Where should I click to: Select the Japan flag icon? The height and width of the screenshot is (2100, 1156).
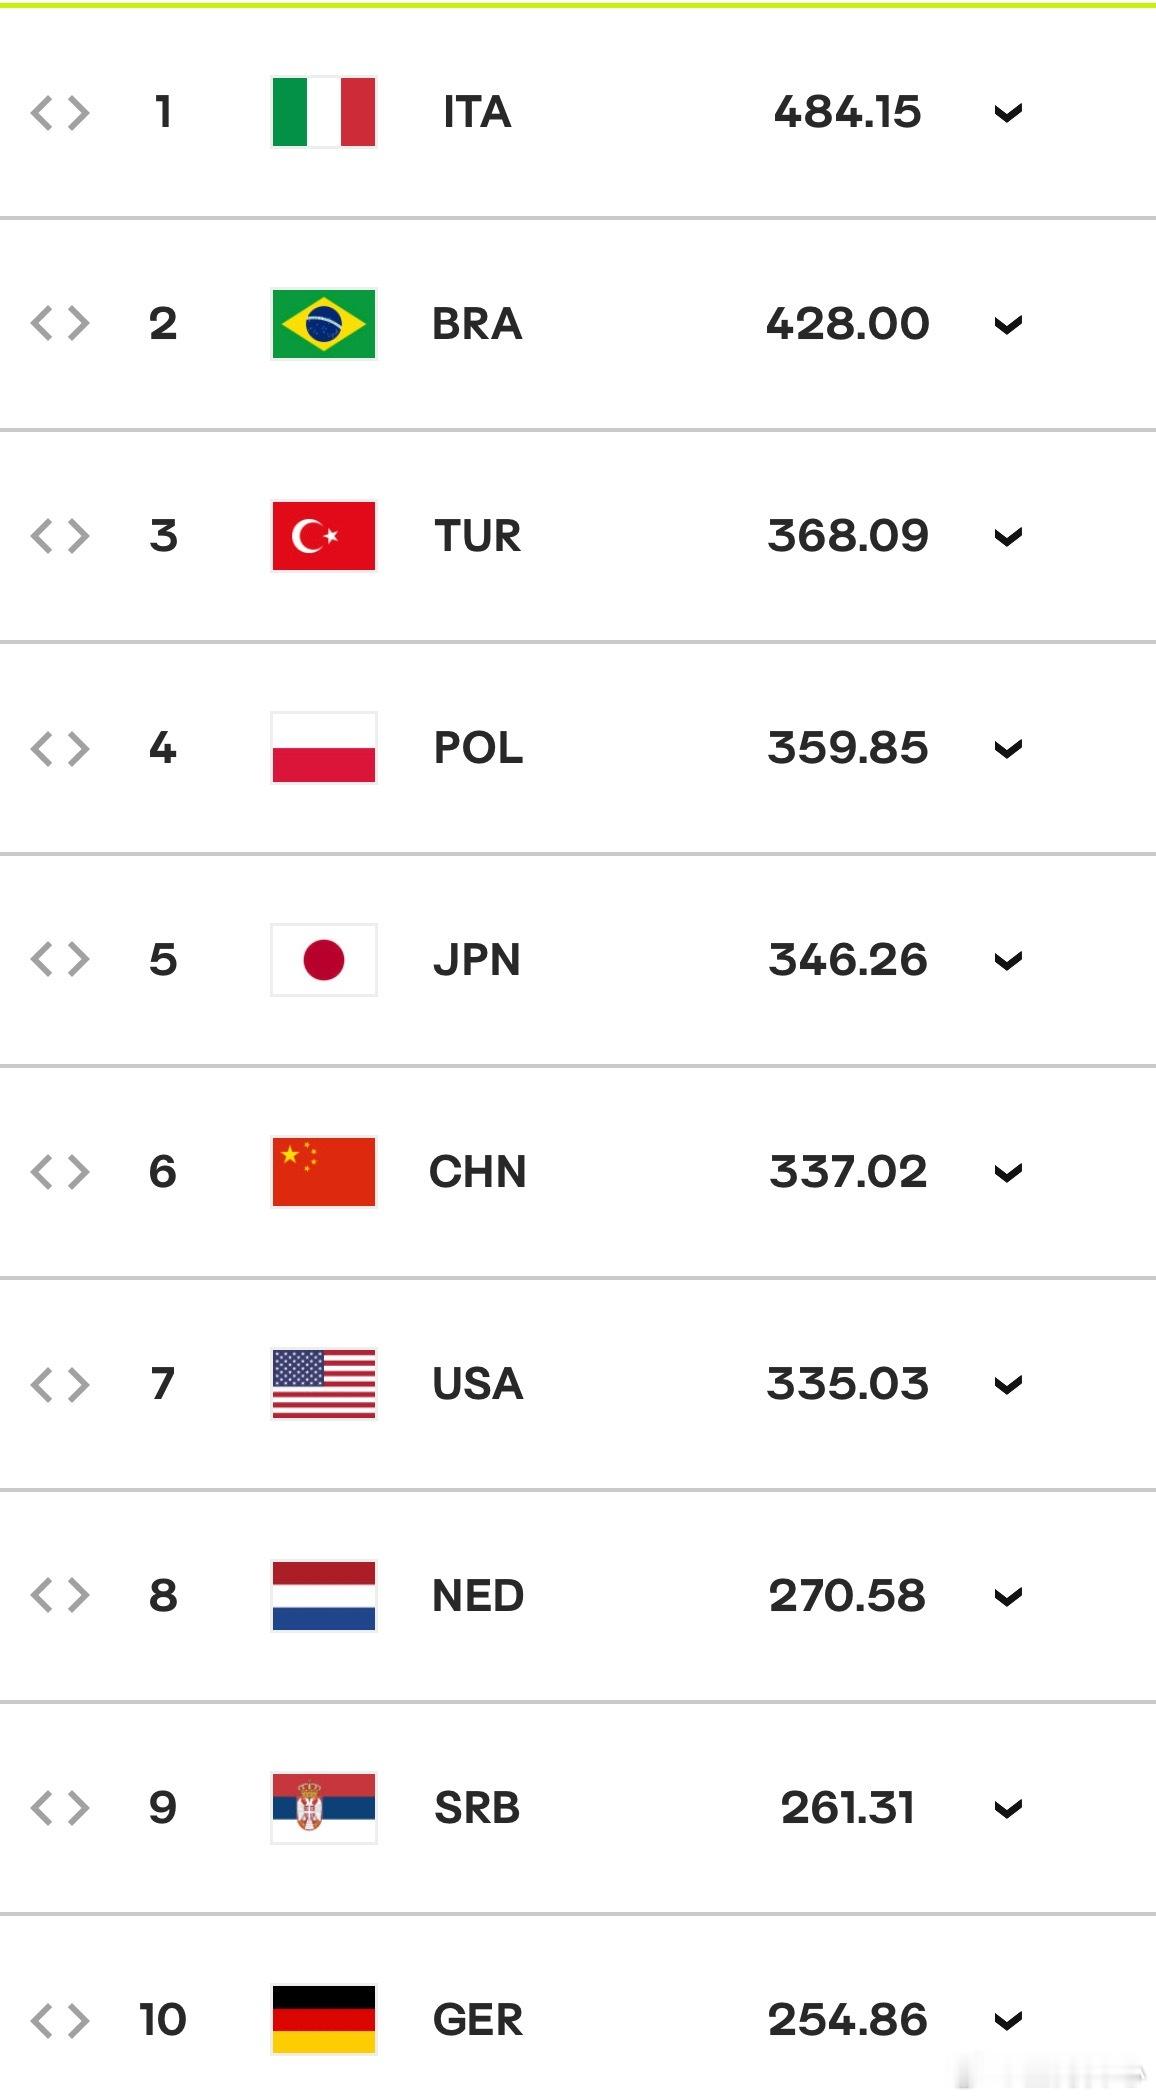(x=324, y=960)
